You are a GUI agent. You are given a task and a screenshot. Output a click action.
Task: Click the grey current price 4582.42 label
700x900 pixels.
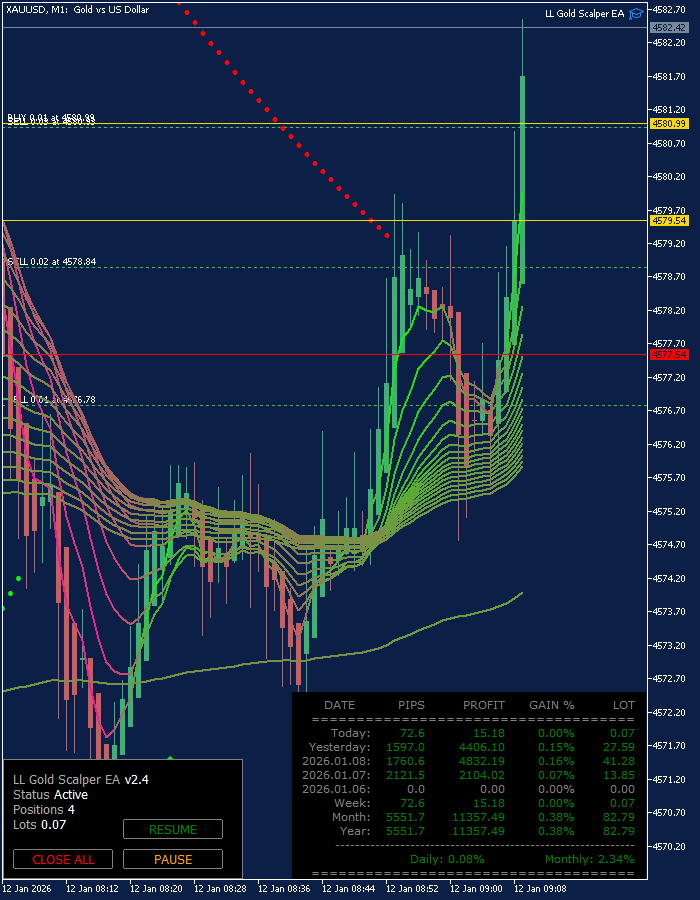670,27
